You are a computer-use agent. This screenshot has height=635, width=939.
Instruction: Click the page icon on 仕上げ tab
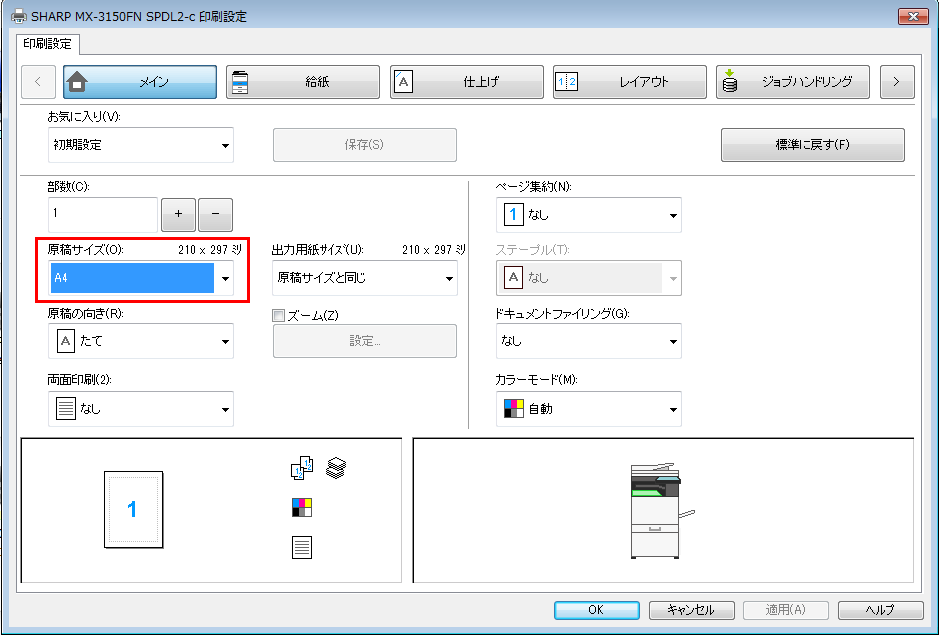pos(404,82)
